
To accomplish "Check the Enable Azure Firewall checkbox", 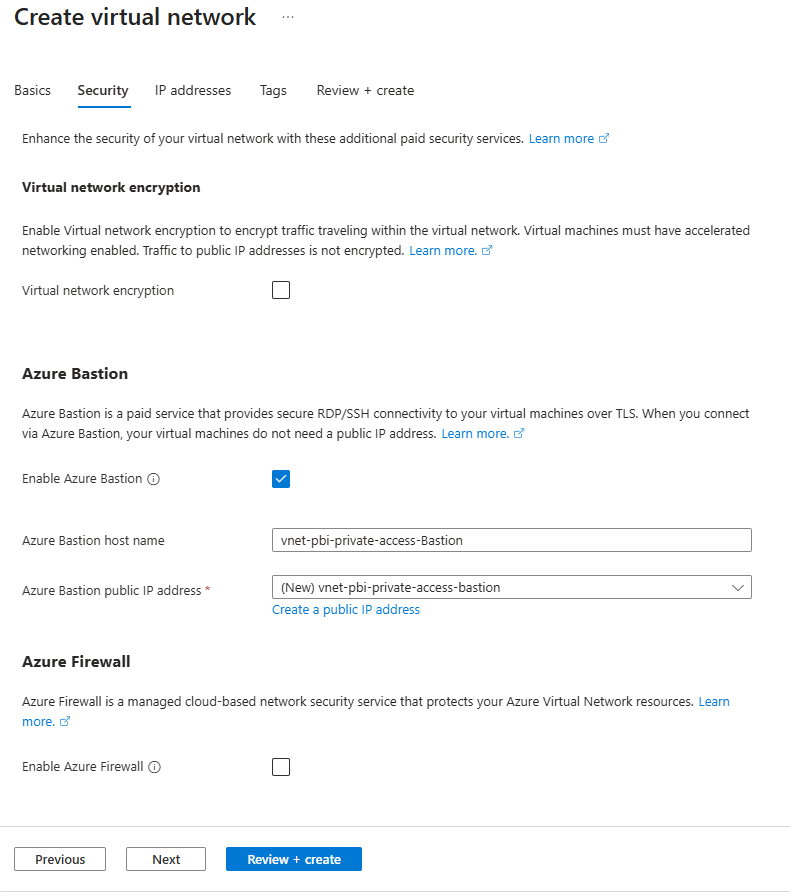I will (281, 767).
